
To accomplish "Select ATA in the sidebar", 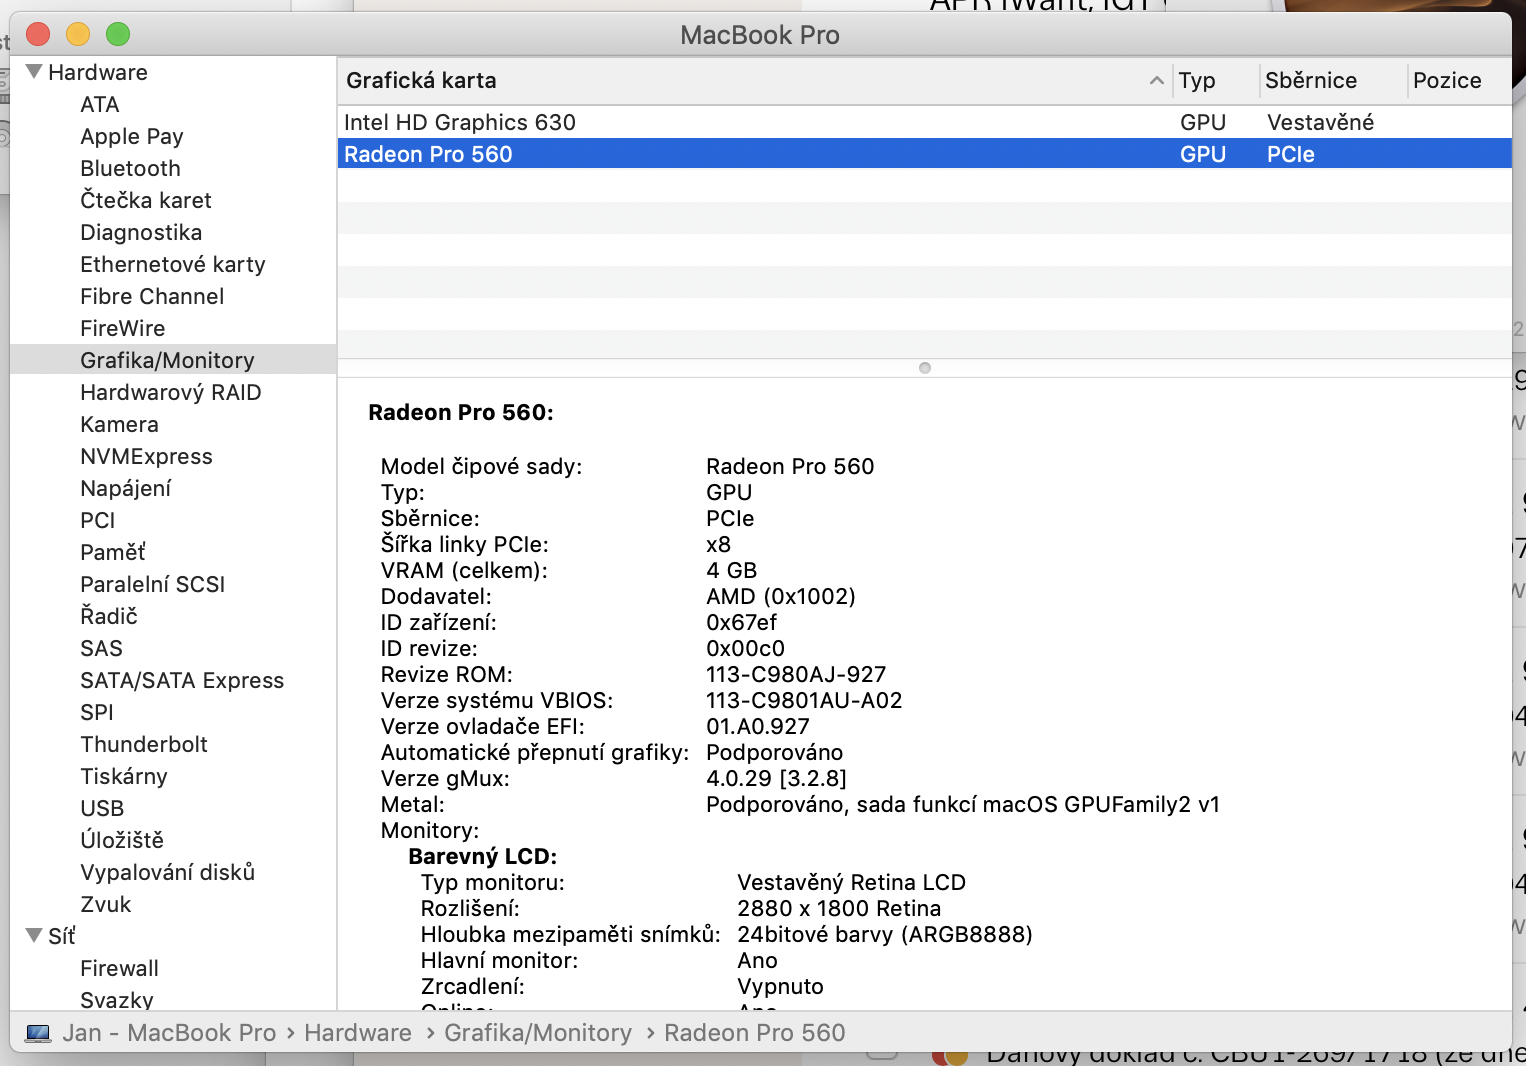I will 100,104.
